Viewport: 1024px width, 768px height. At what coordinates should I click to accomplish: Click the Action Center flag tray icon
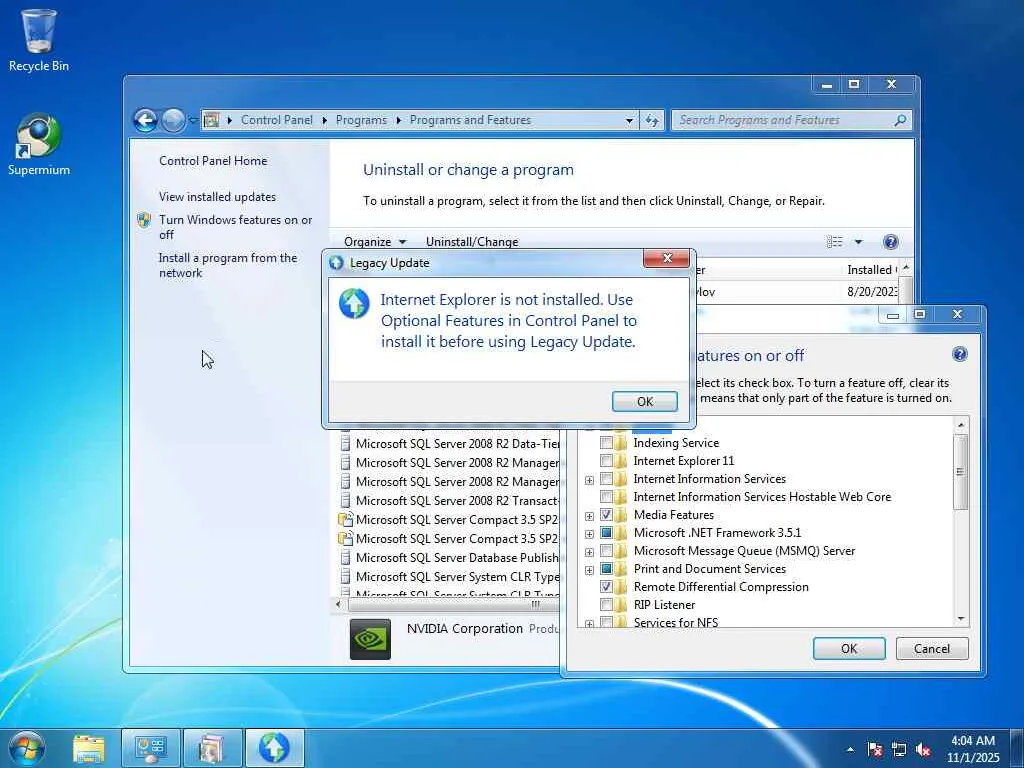click(875, 749)
